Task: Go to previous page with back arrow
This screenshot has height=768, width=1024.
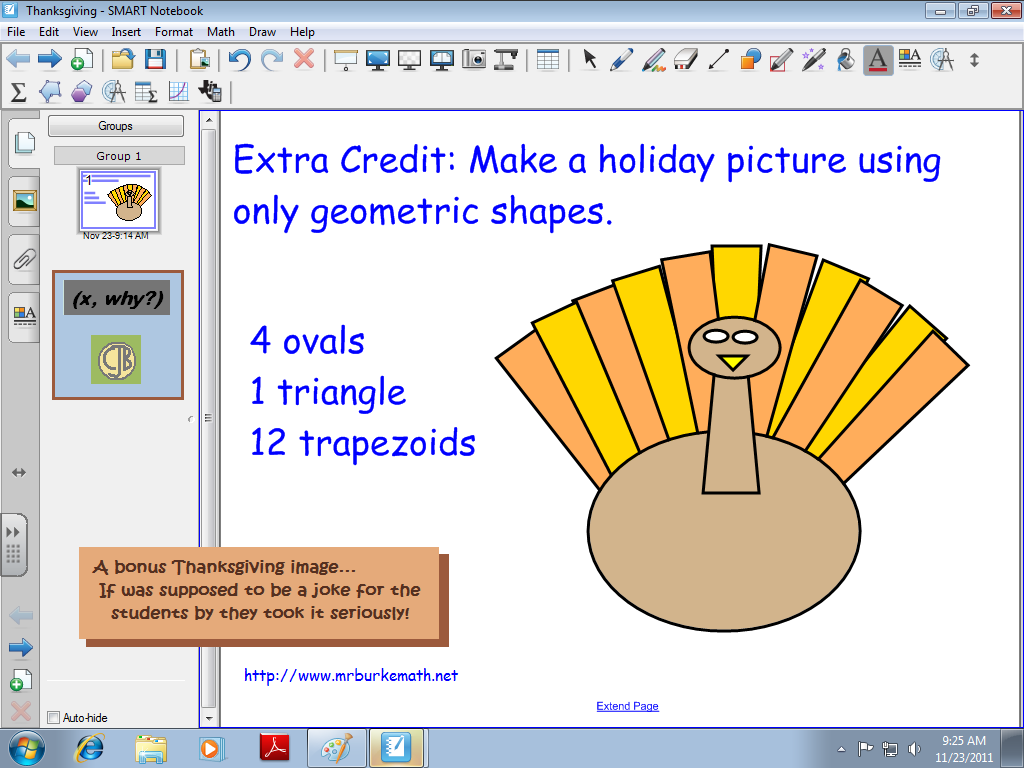Action: 18,59
